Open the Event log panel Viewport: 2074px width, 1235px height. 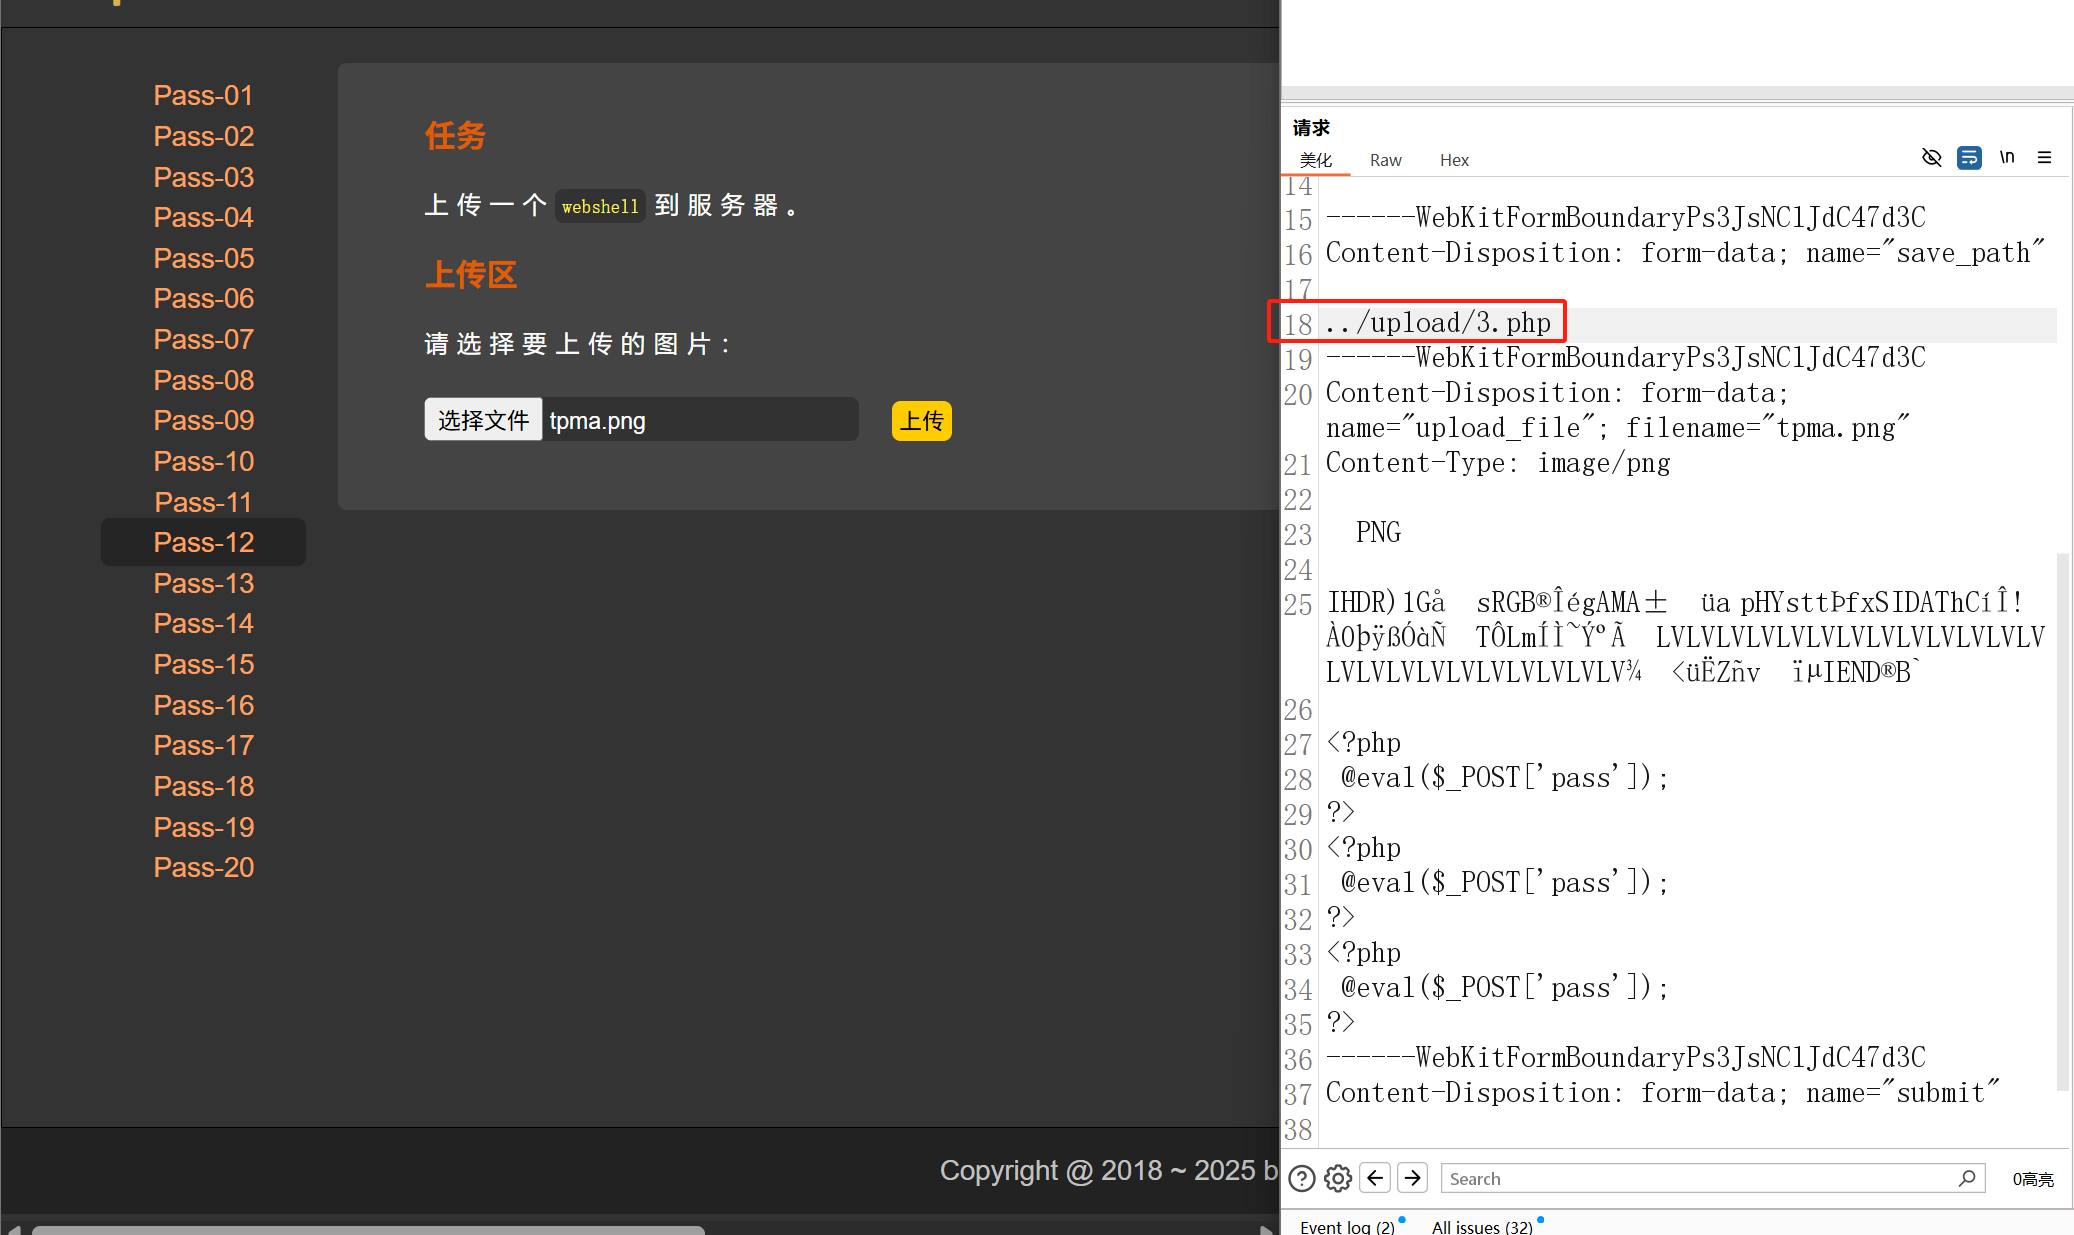[1346, 1226]
